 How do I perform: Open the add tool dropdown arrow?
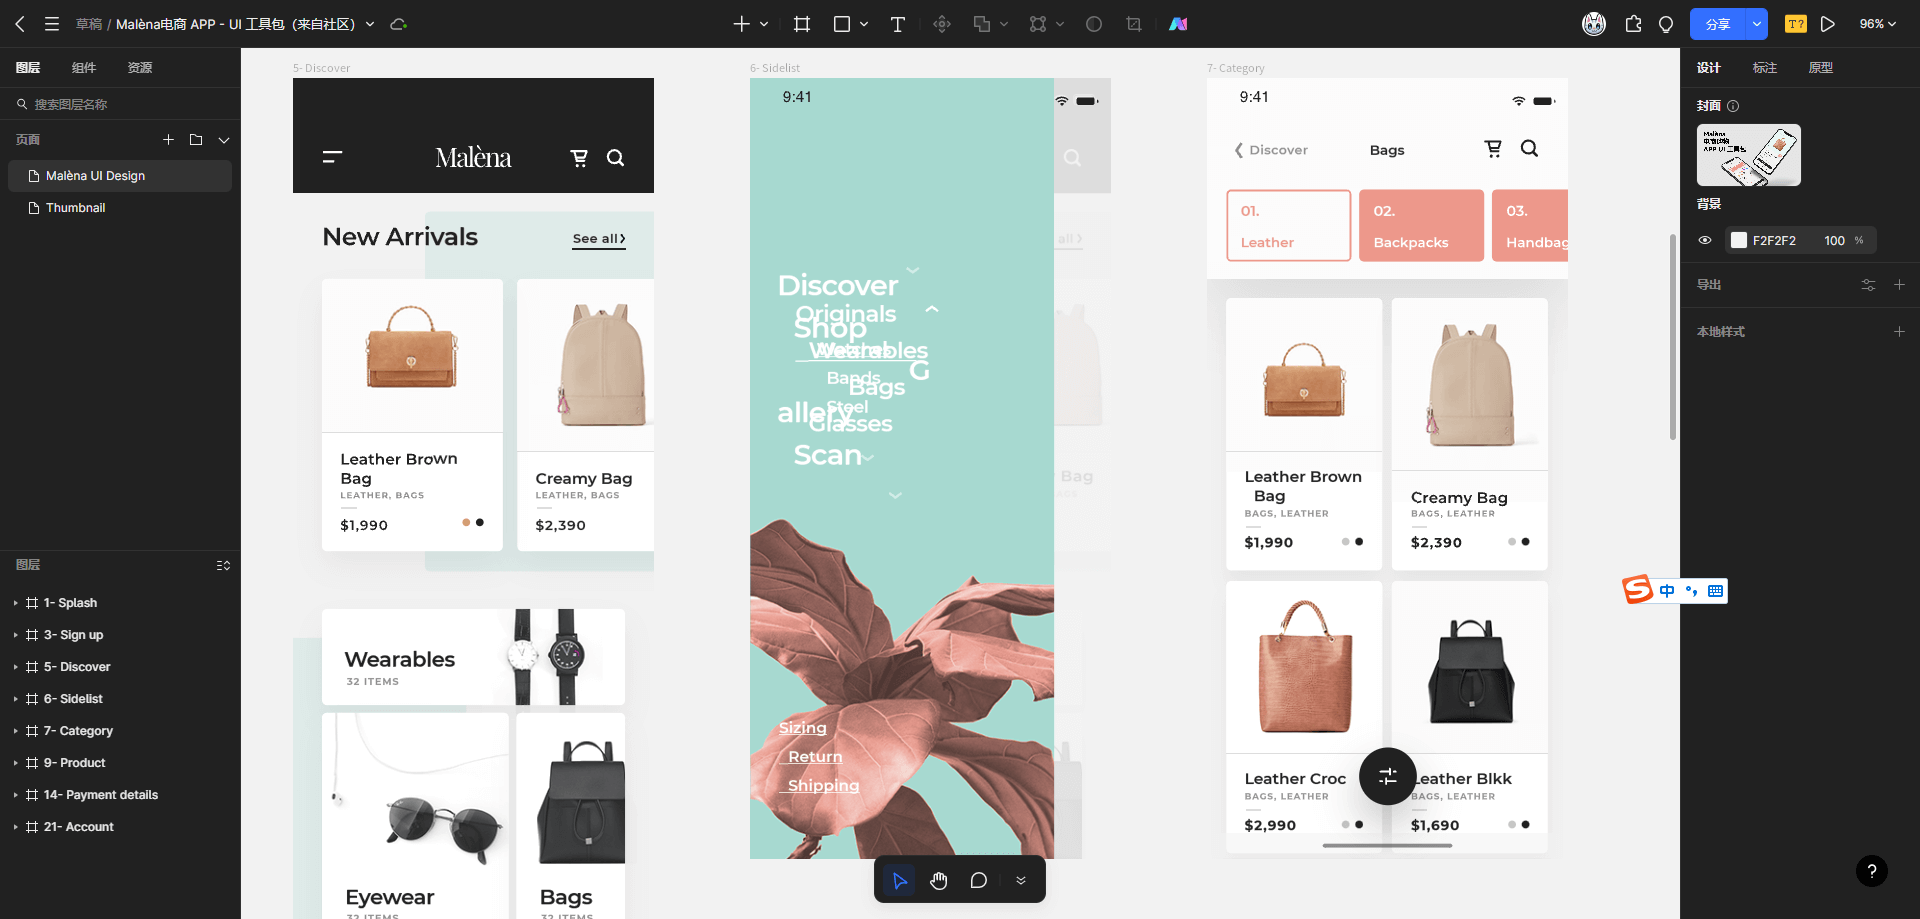(x=764, y=24)
